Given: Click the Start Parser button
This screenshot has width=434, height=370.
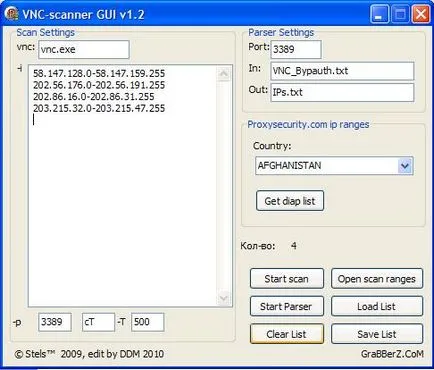Looking at the screenshot, I should [287, 306].
